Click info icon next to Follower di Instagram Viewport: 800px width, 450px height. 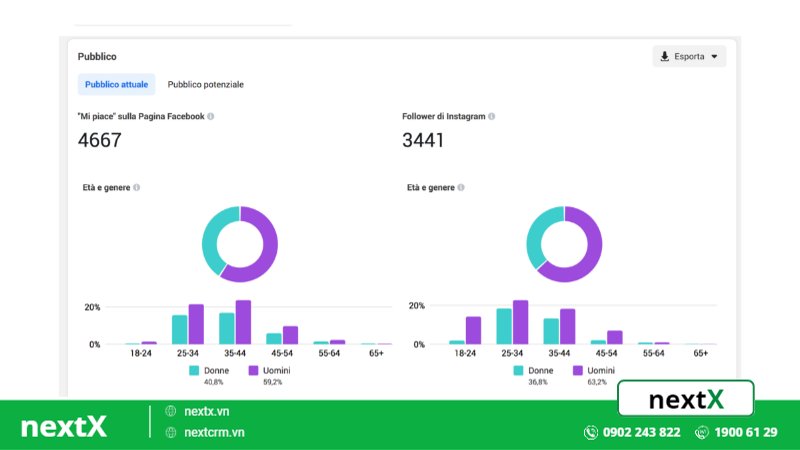[x=492, y=117]
